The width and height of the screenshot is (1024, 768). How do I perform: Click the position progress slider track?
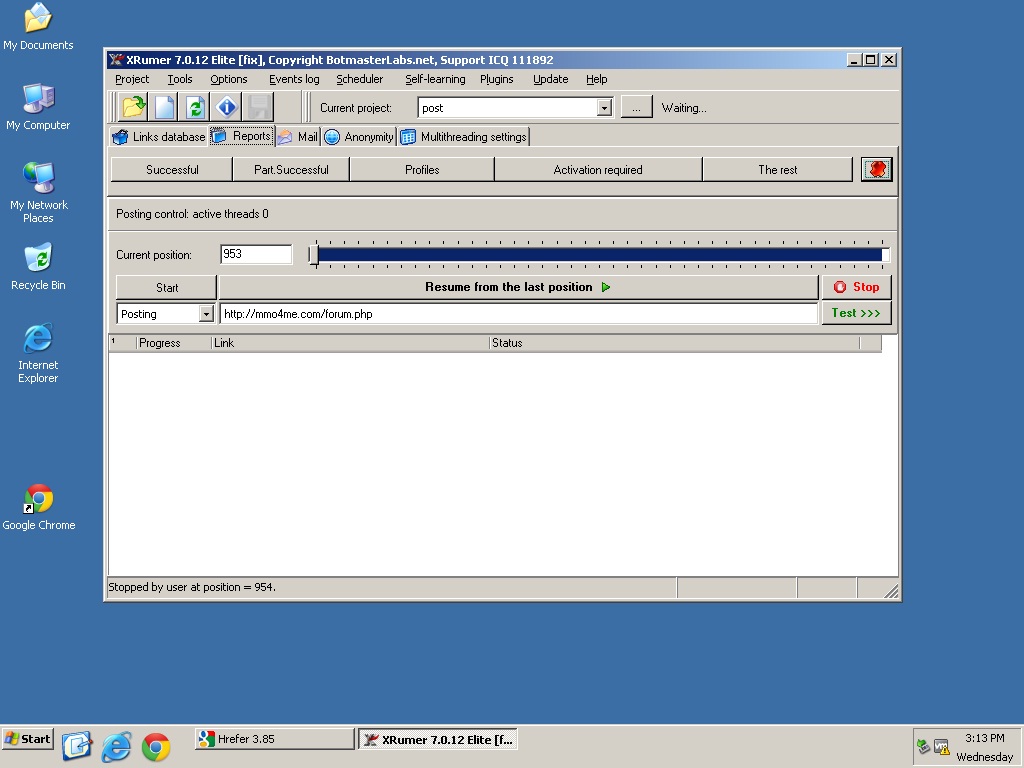point(600,255)
